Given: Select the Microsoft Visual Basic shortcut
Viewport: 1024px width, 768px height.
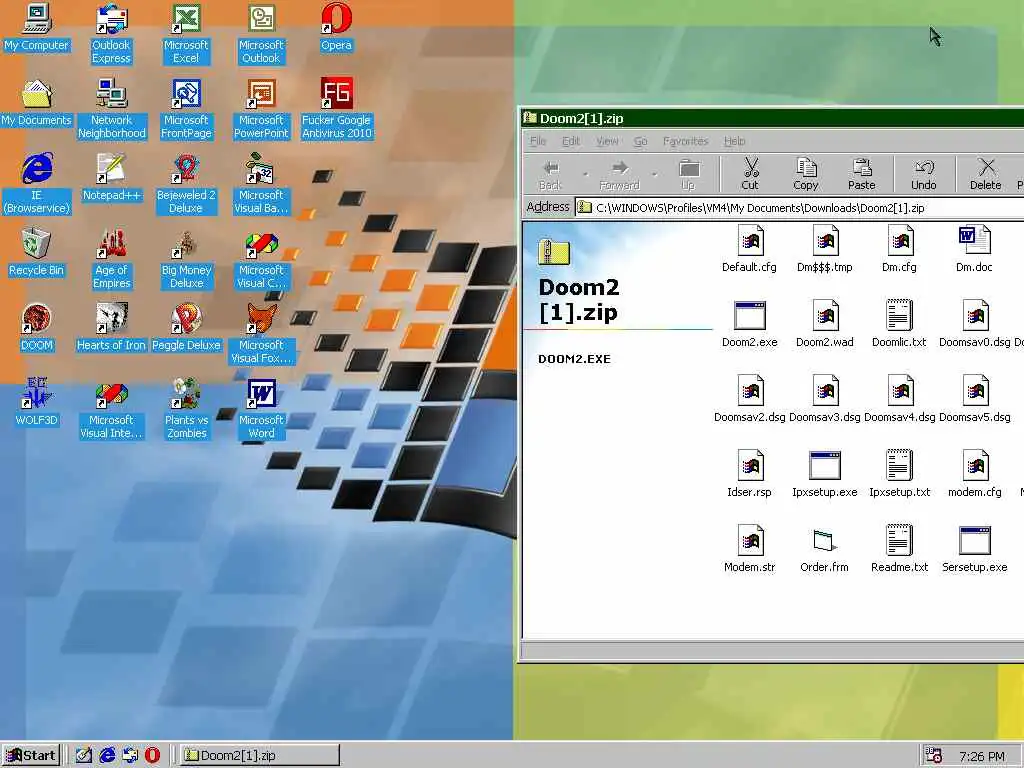Looking at the screenshot, I should (261, 184).
